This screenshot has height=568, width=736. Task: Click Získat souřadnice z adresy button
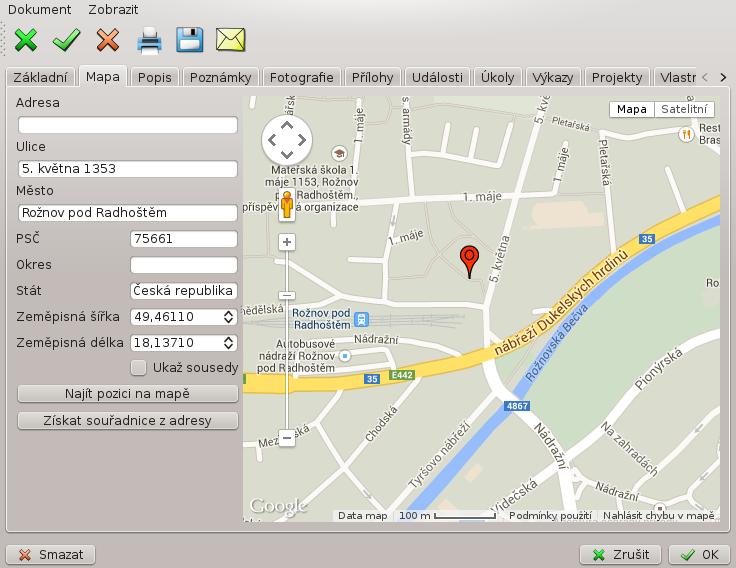pos(128,420)
